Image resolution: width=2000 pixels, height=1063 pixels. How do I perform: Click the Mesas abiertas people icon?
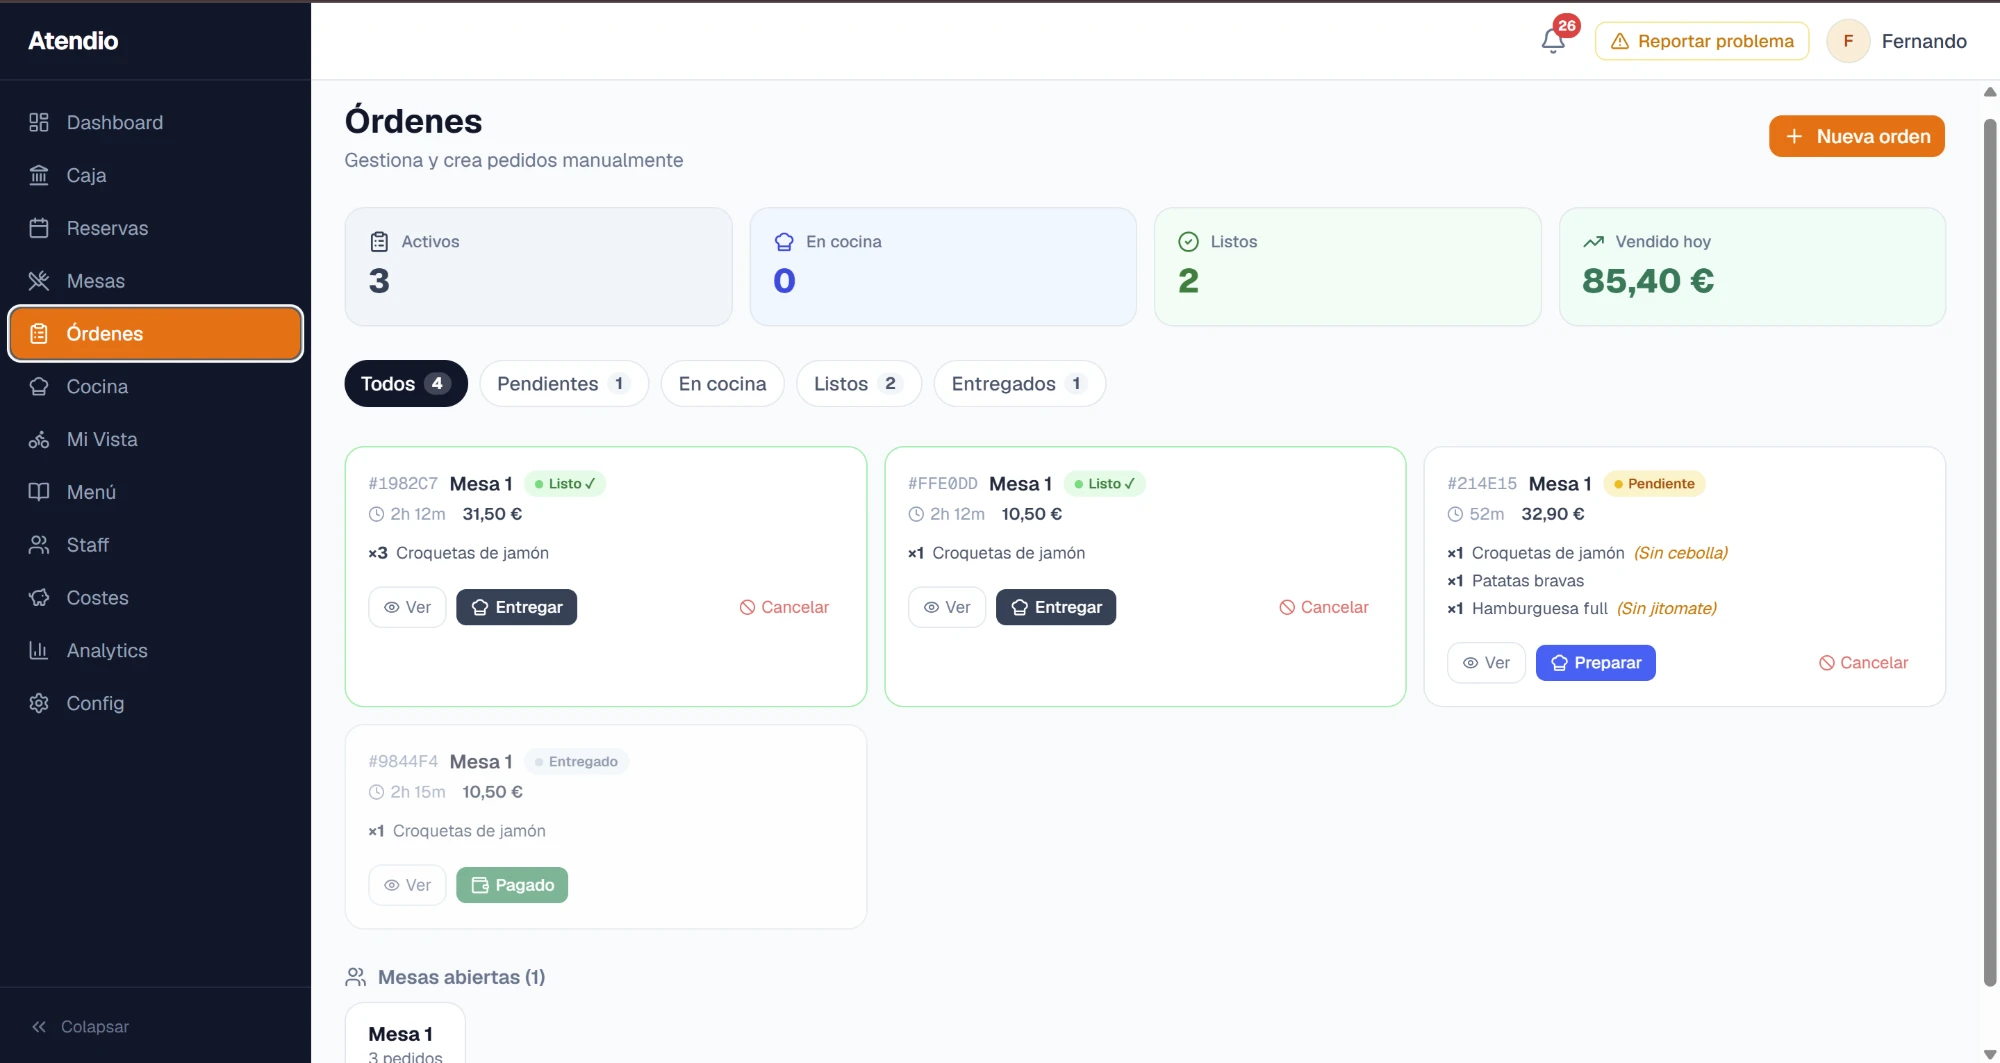pos(355,977)
